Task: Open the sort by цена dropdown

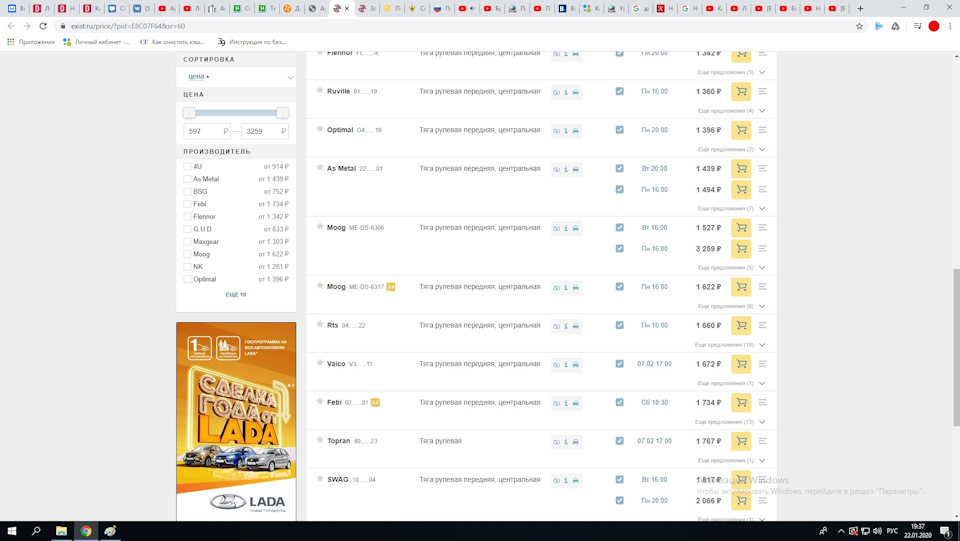Action: pos(236,76)
